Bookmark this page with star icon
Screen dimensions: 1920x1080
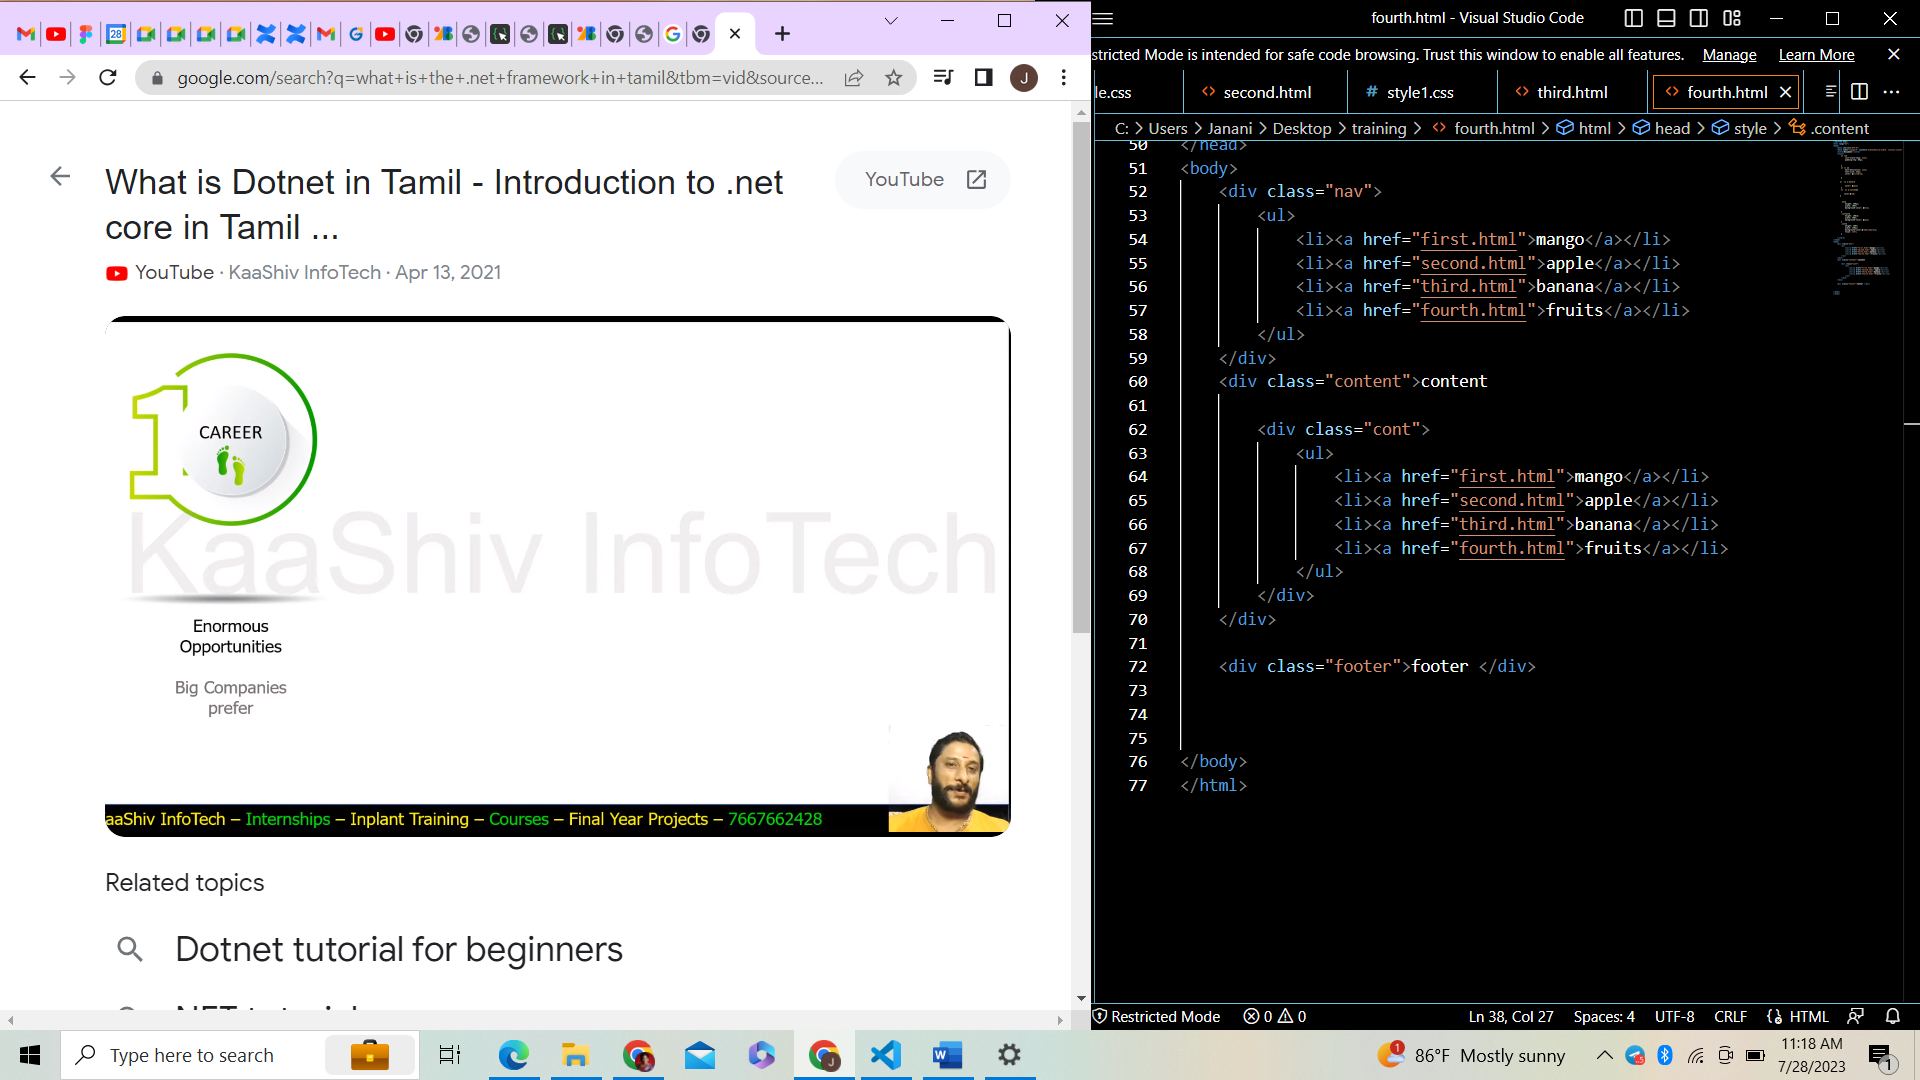[x=893, y=78]
